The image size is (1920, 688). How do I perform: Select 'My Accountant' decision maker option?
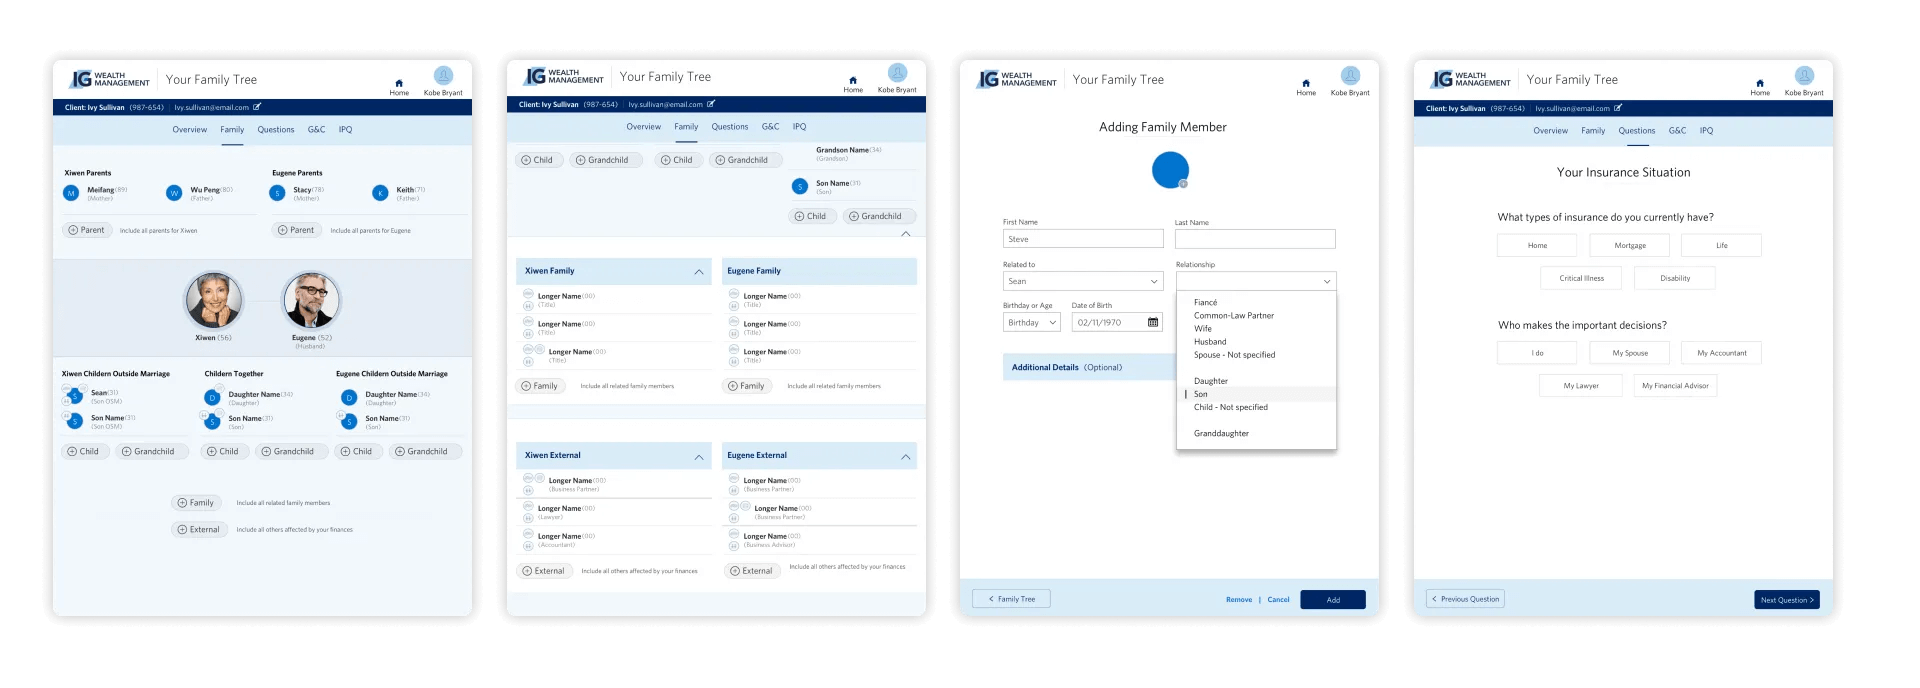click(x=1722, y=353)
